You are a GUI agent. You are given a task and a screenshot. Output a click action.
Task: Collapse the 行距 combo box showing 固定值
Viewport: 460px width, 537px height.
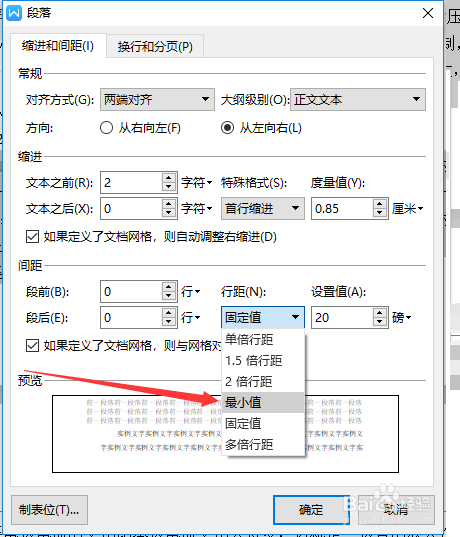click(263, 317)
